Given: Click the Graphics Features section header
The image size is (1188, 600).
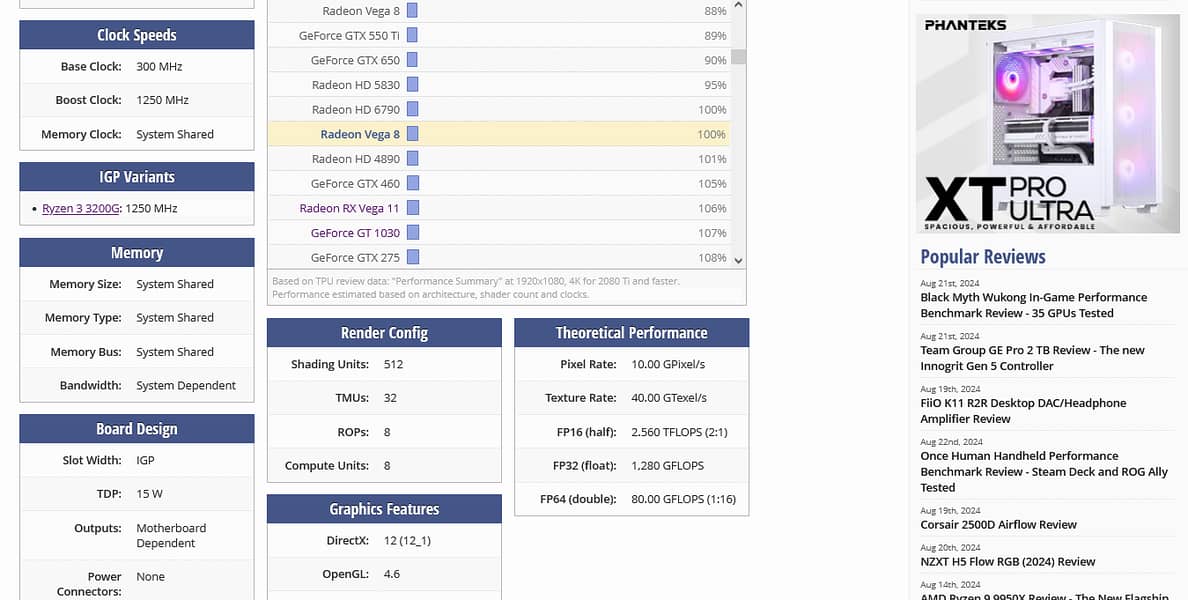Looking at the screenshot, I should (x=384, y=509).
